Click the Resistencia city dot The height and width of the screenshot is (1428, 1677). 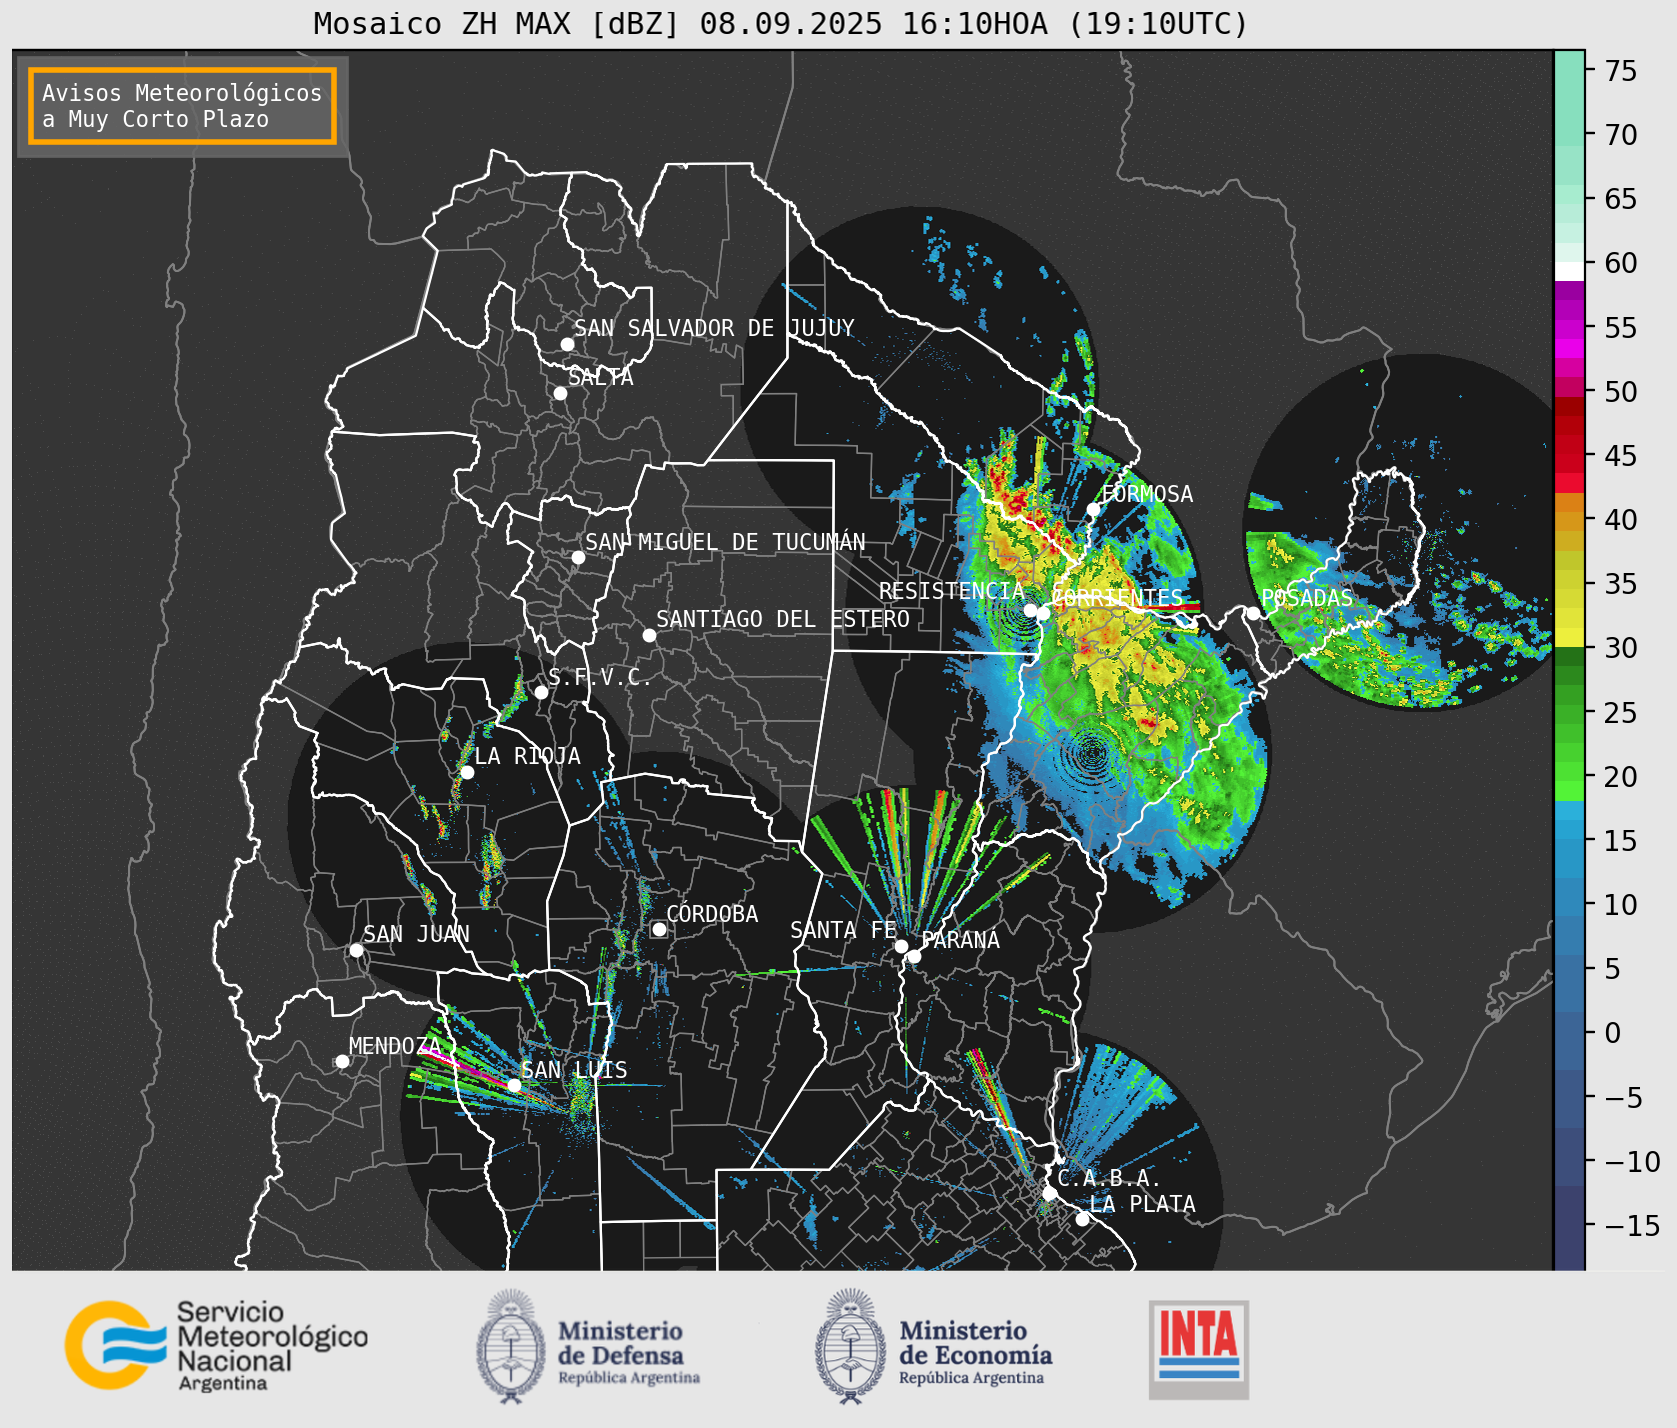[x=1030, y=610]
